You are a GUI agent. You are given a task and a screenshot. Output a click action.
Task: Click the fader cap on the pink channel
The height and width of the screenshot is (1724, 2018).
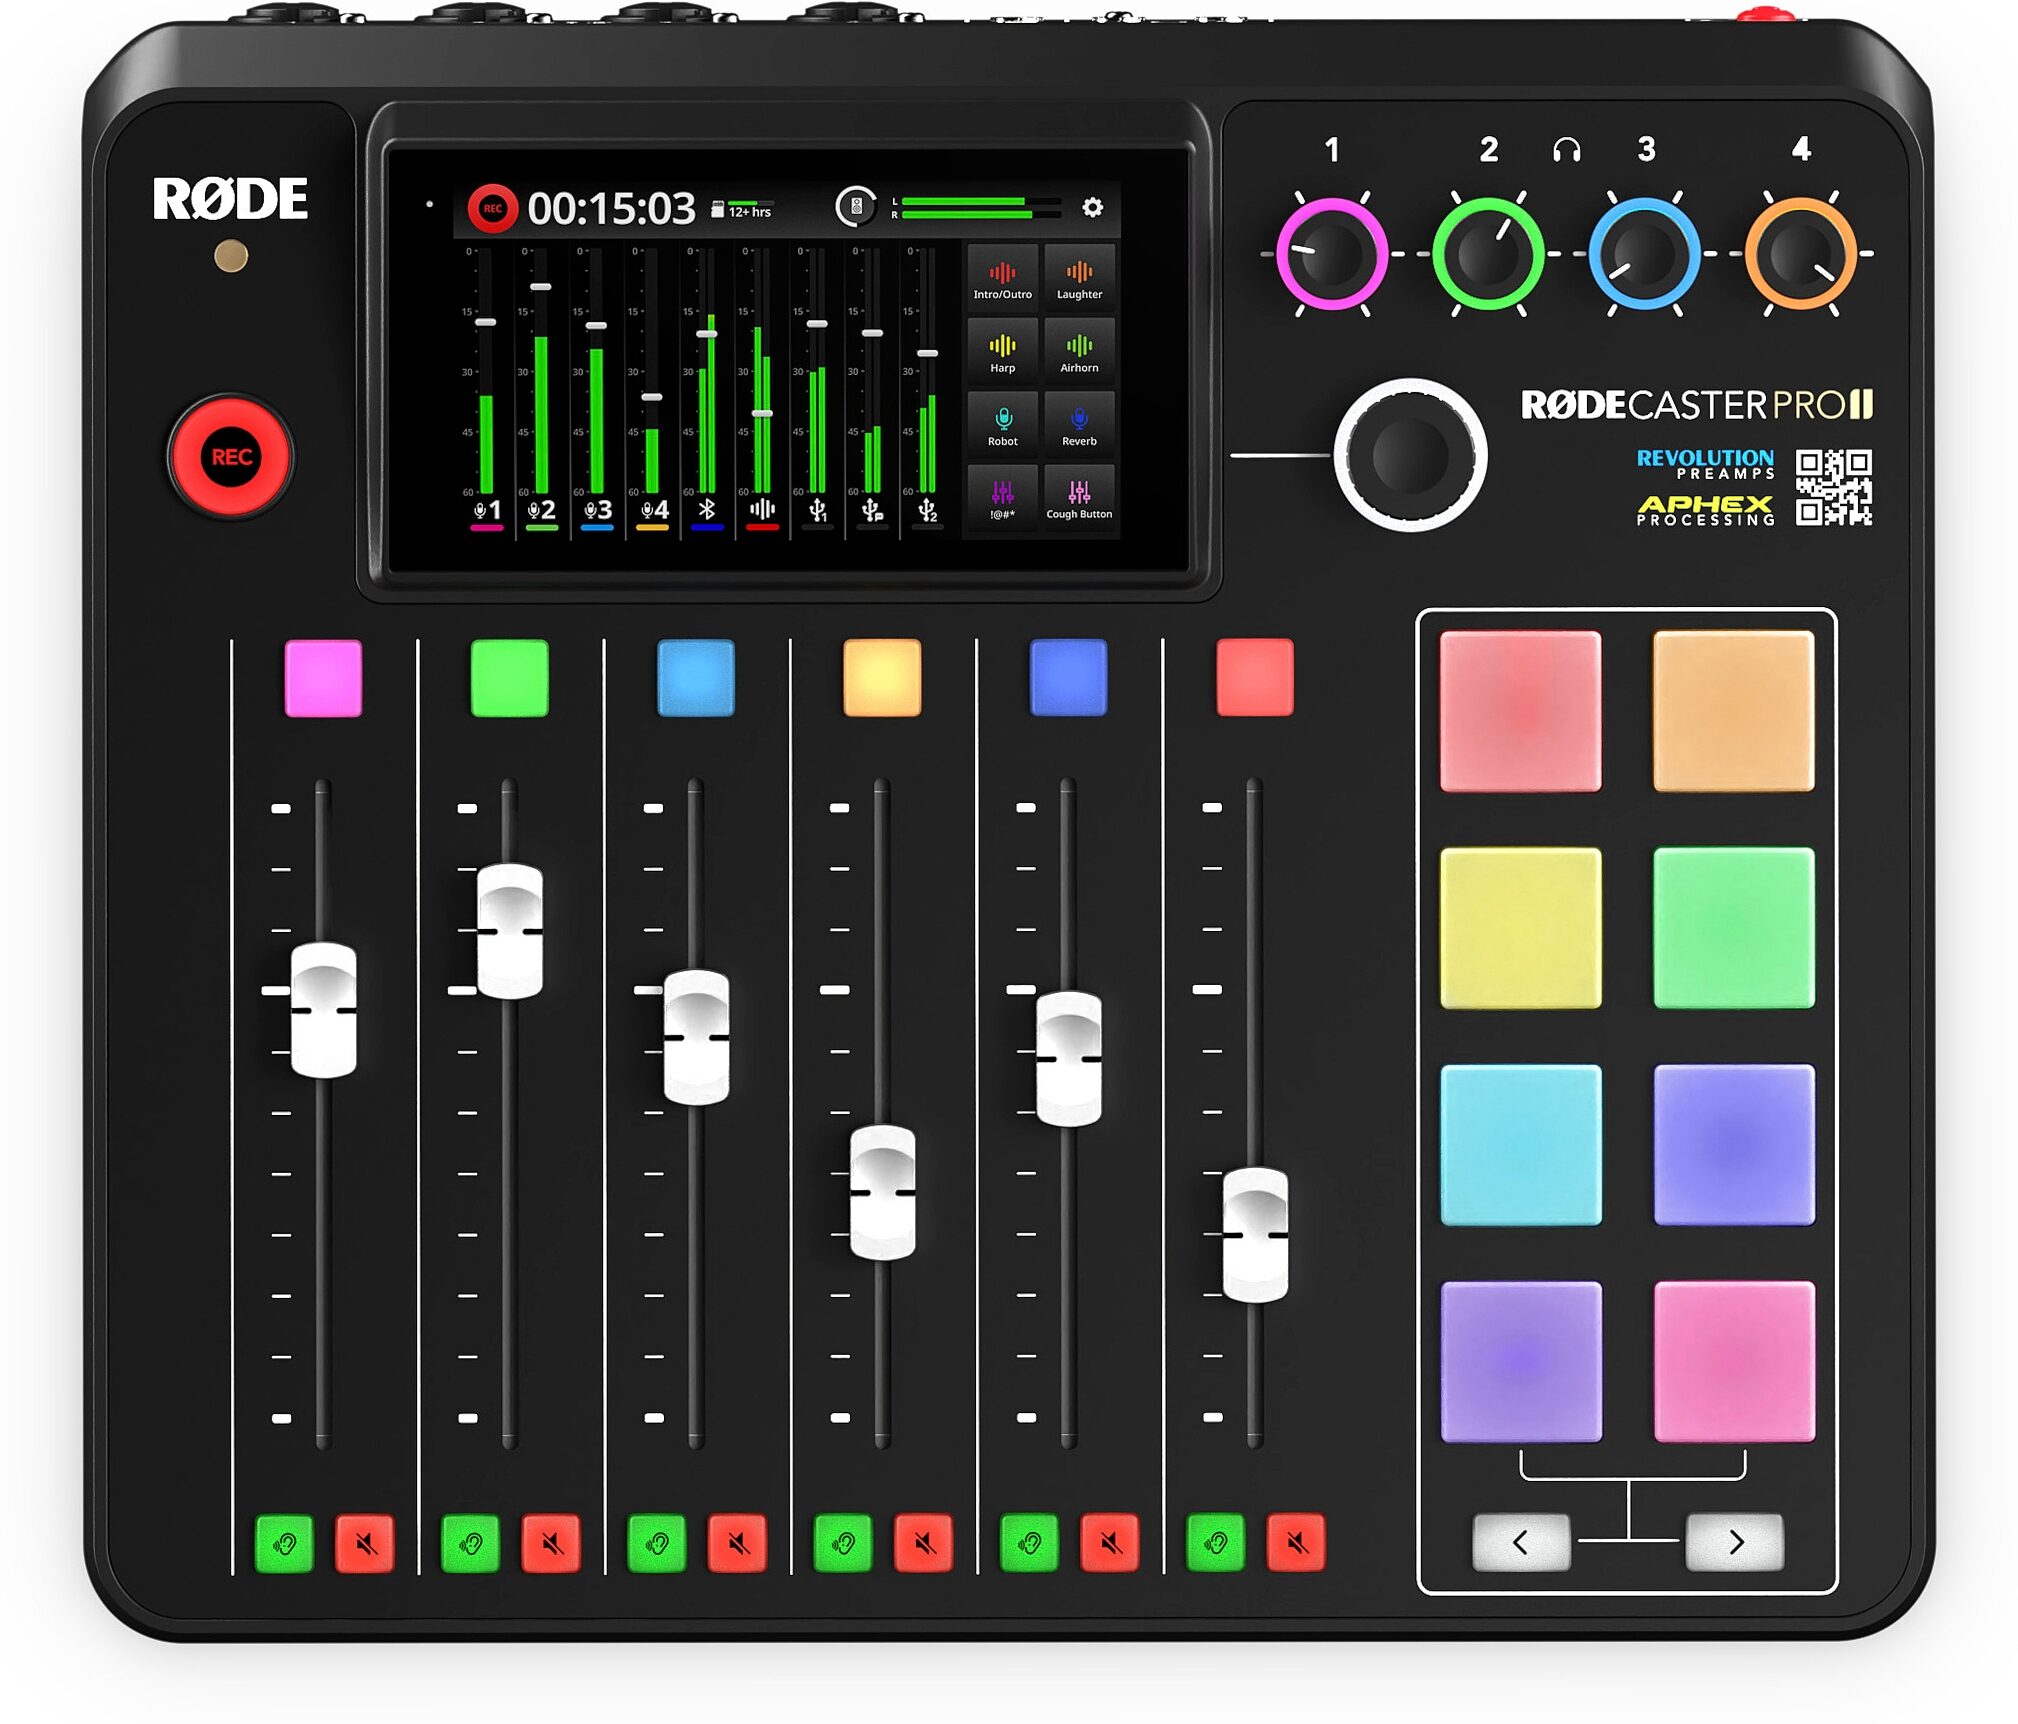click(323, 1010)
